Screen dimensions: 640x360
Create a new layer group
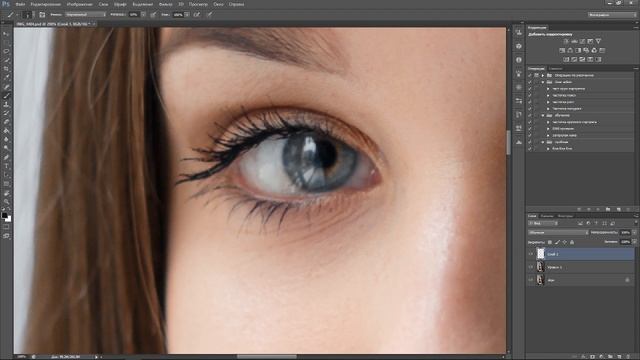[x=610, y=356]
